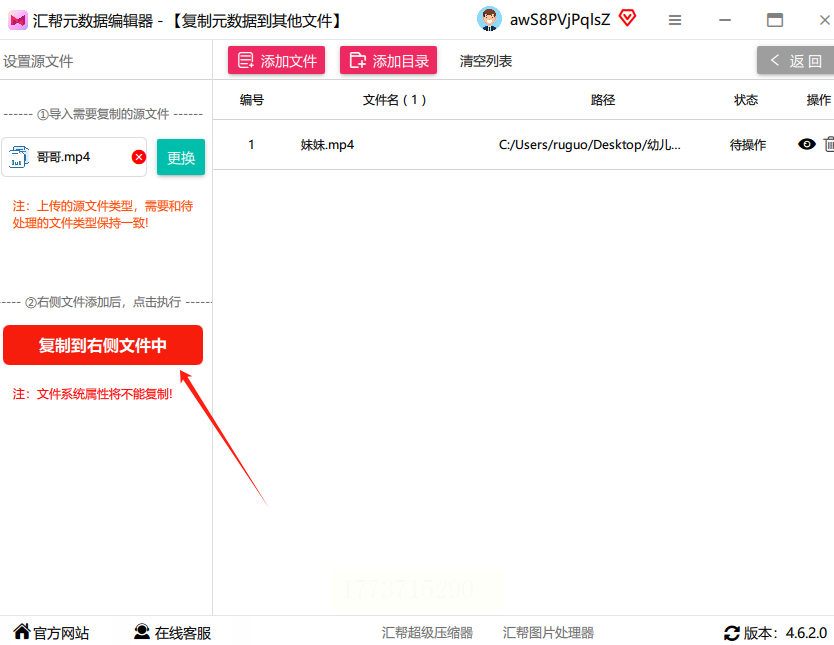Remove source file 哥哥.mp4 with red X

[139, 157]
